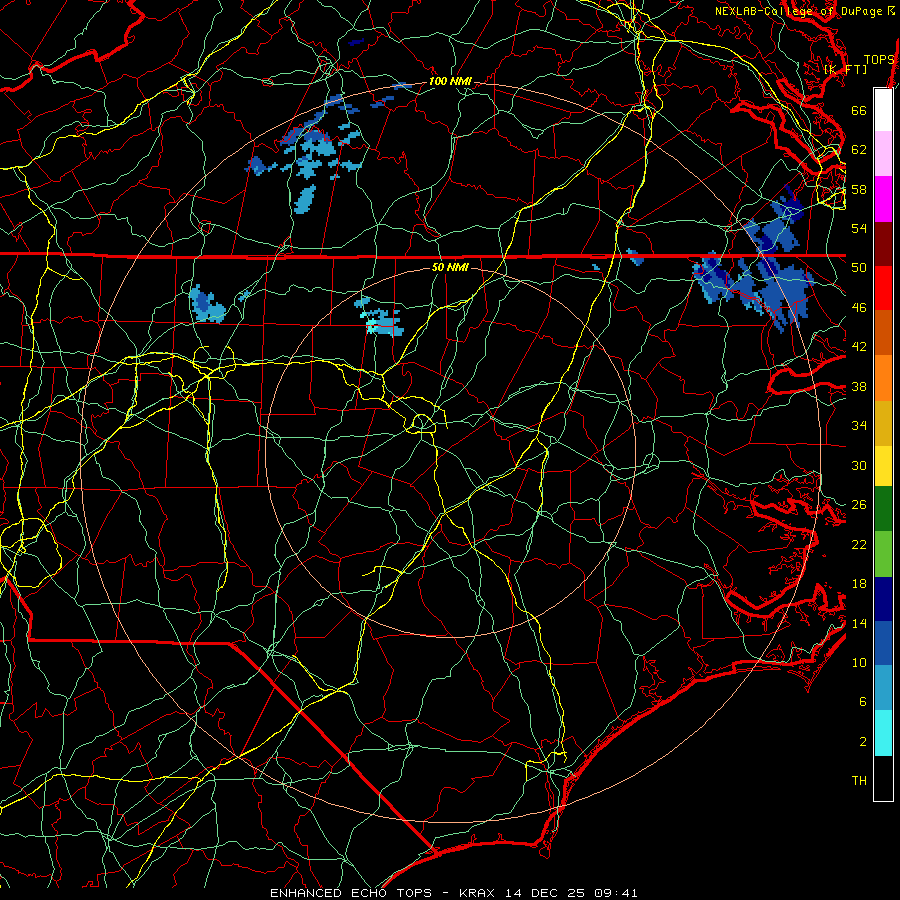Click the light green legend band
The image size is (900, 900).
[x=883, y=554]
